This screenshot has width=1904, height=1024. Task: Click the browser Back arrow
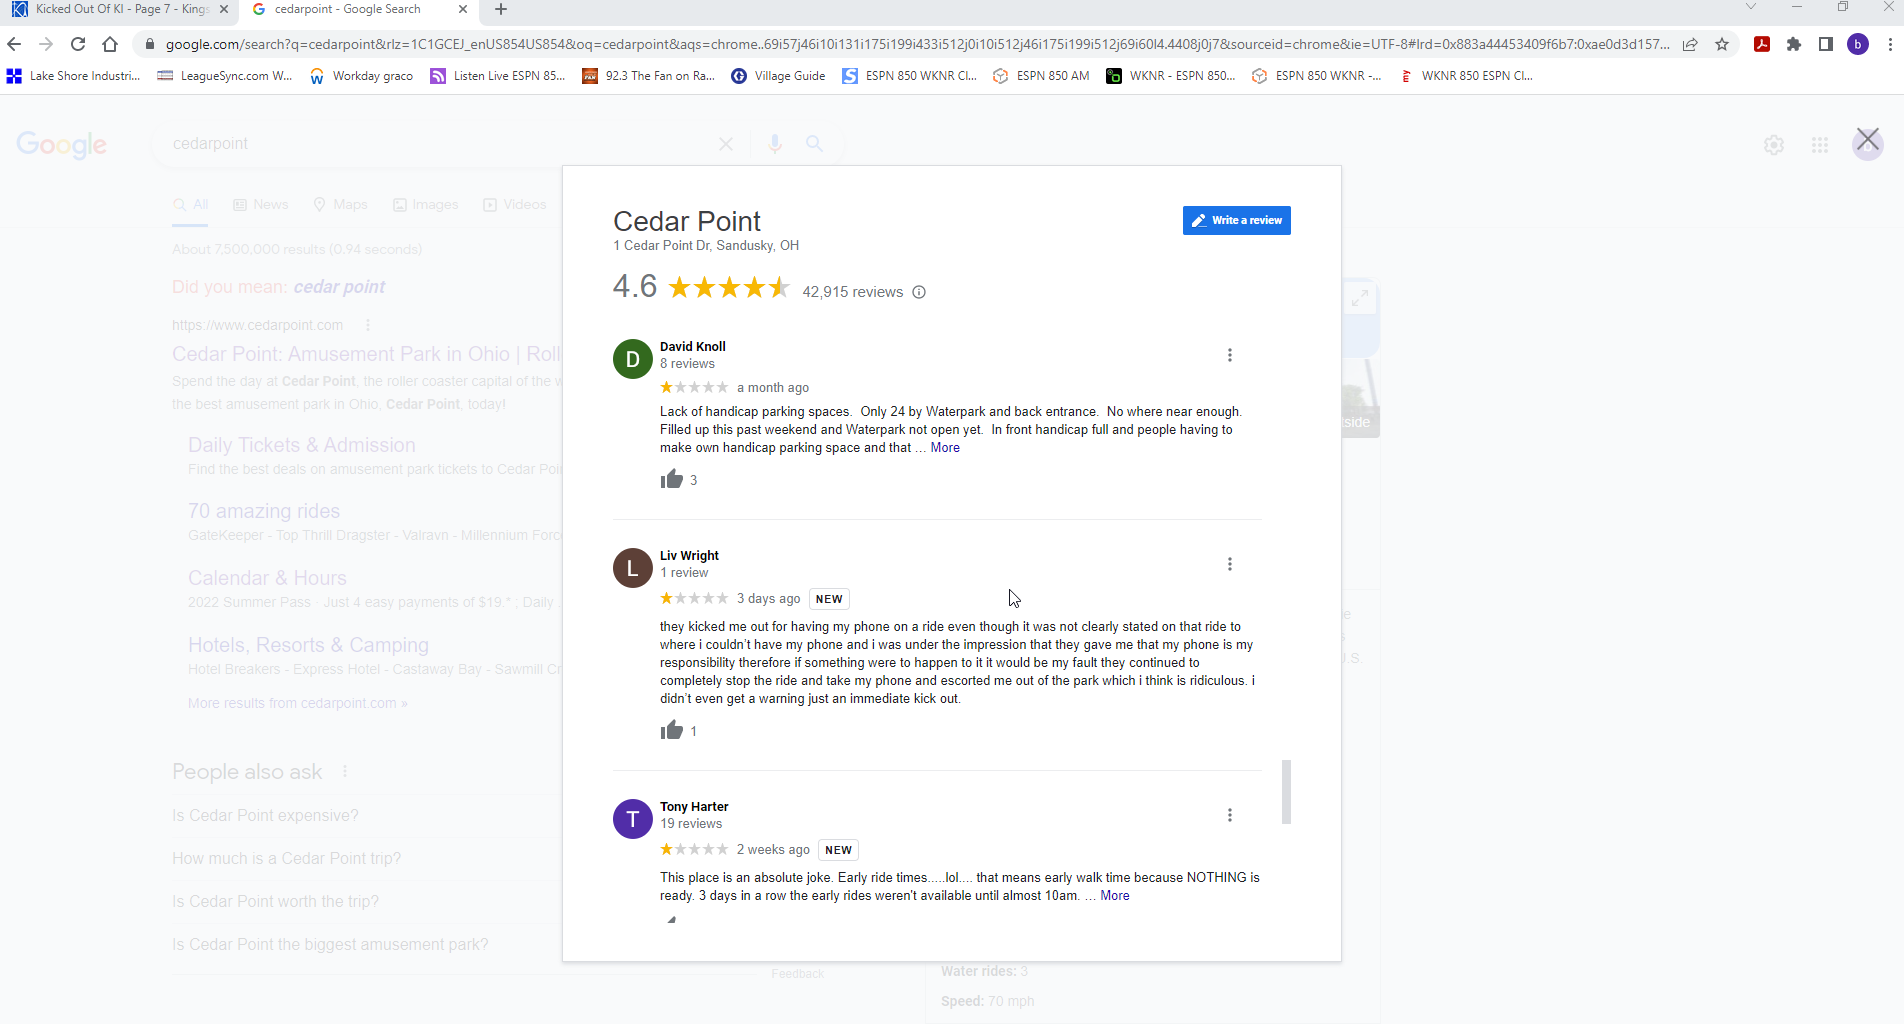14,44
